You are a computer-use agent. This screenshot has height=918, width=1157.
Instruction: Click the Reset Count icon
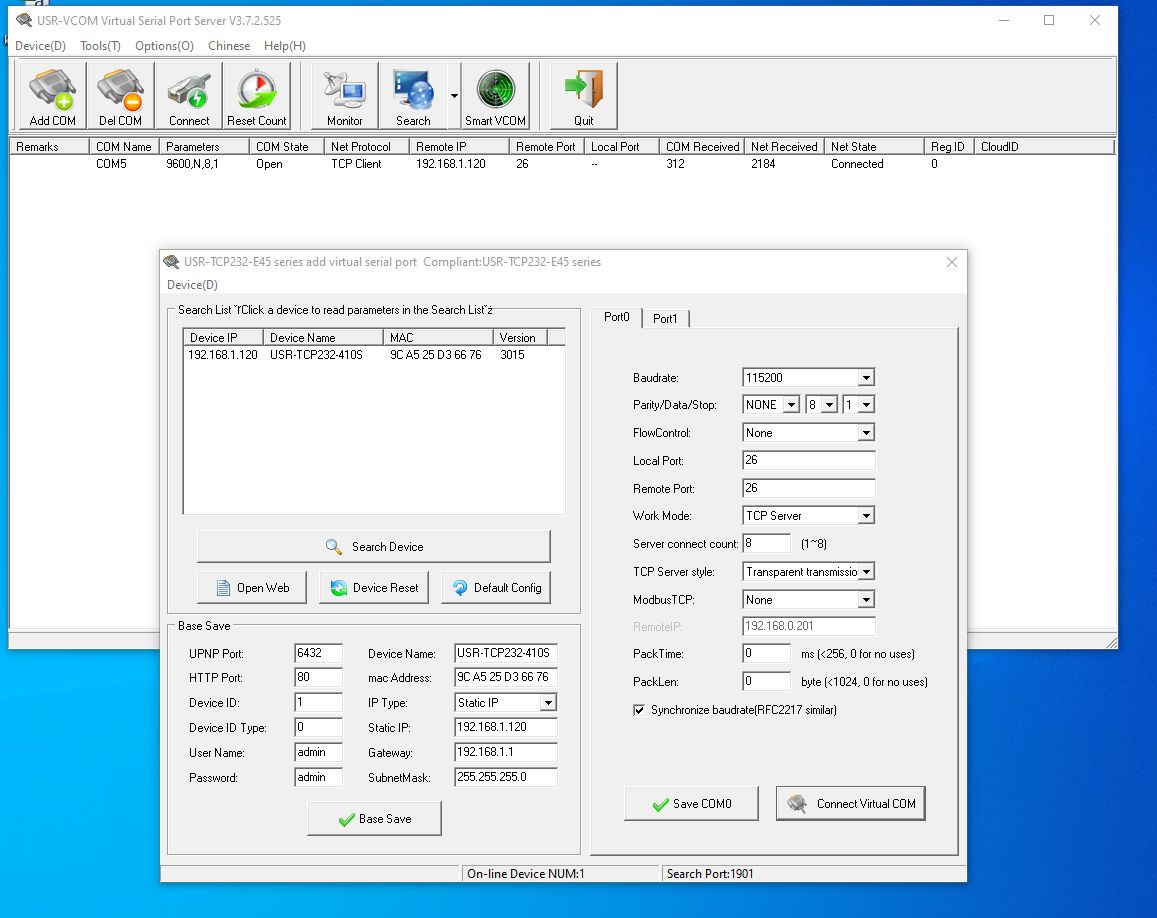click(x=256, y=96)
